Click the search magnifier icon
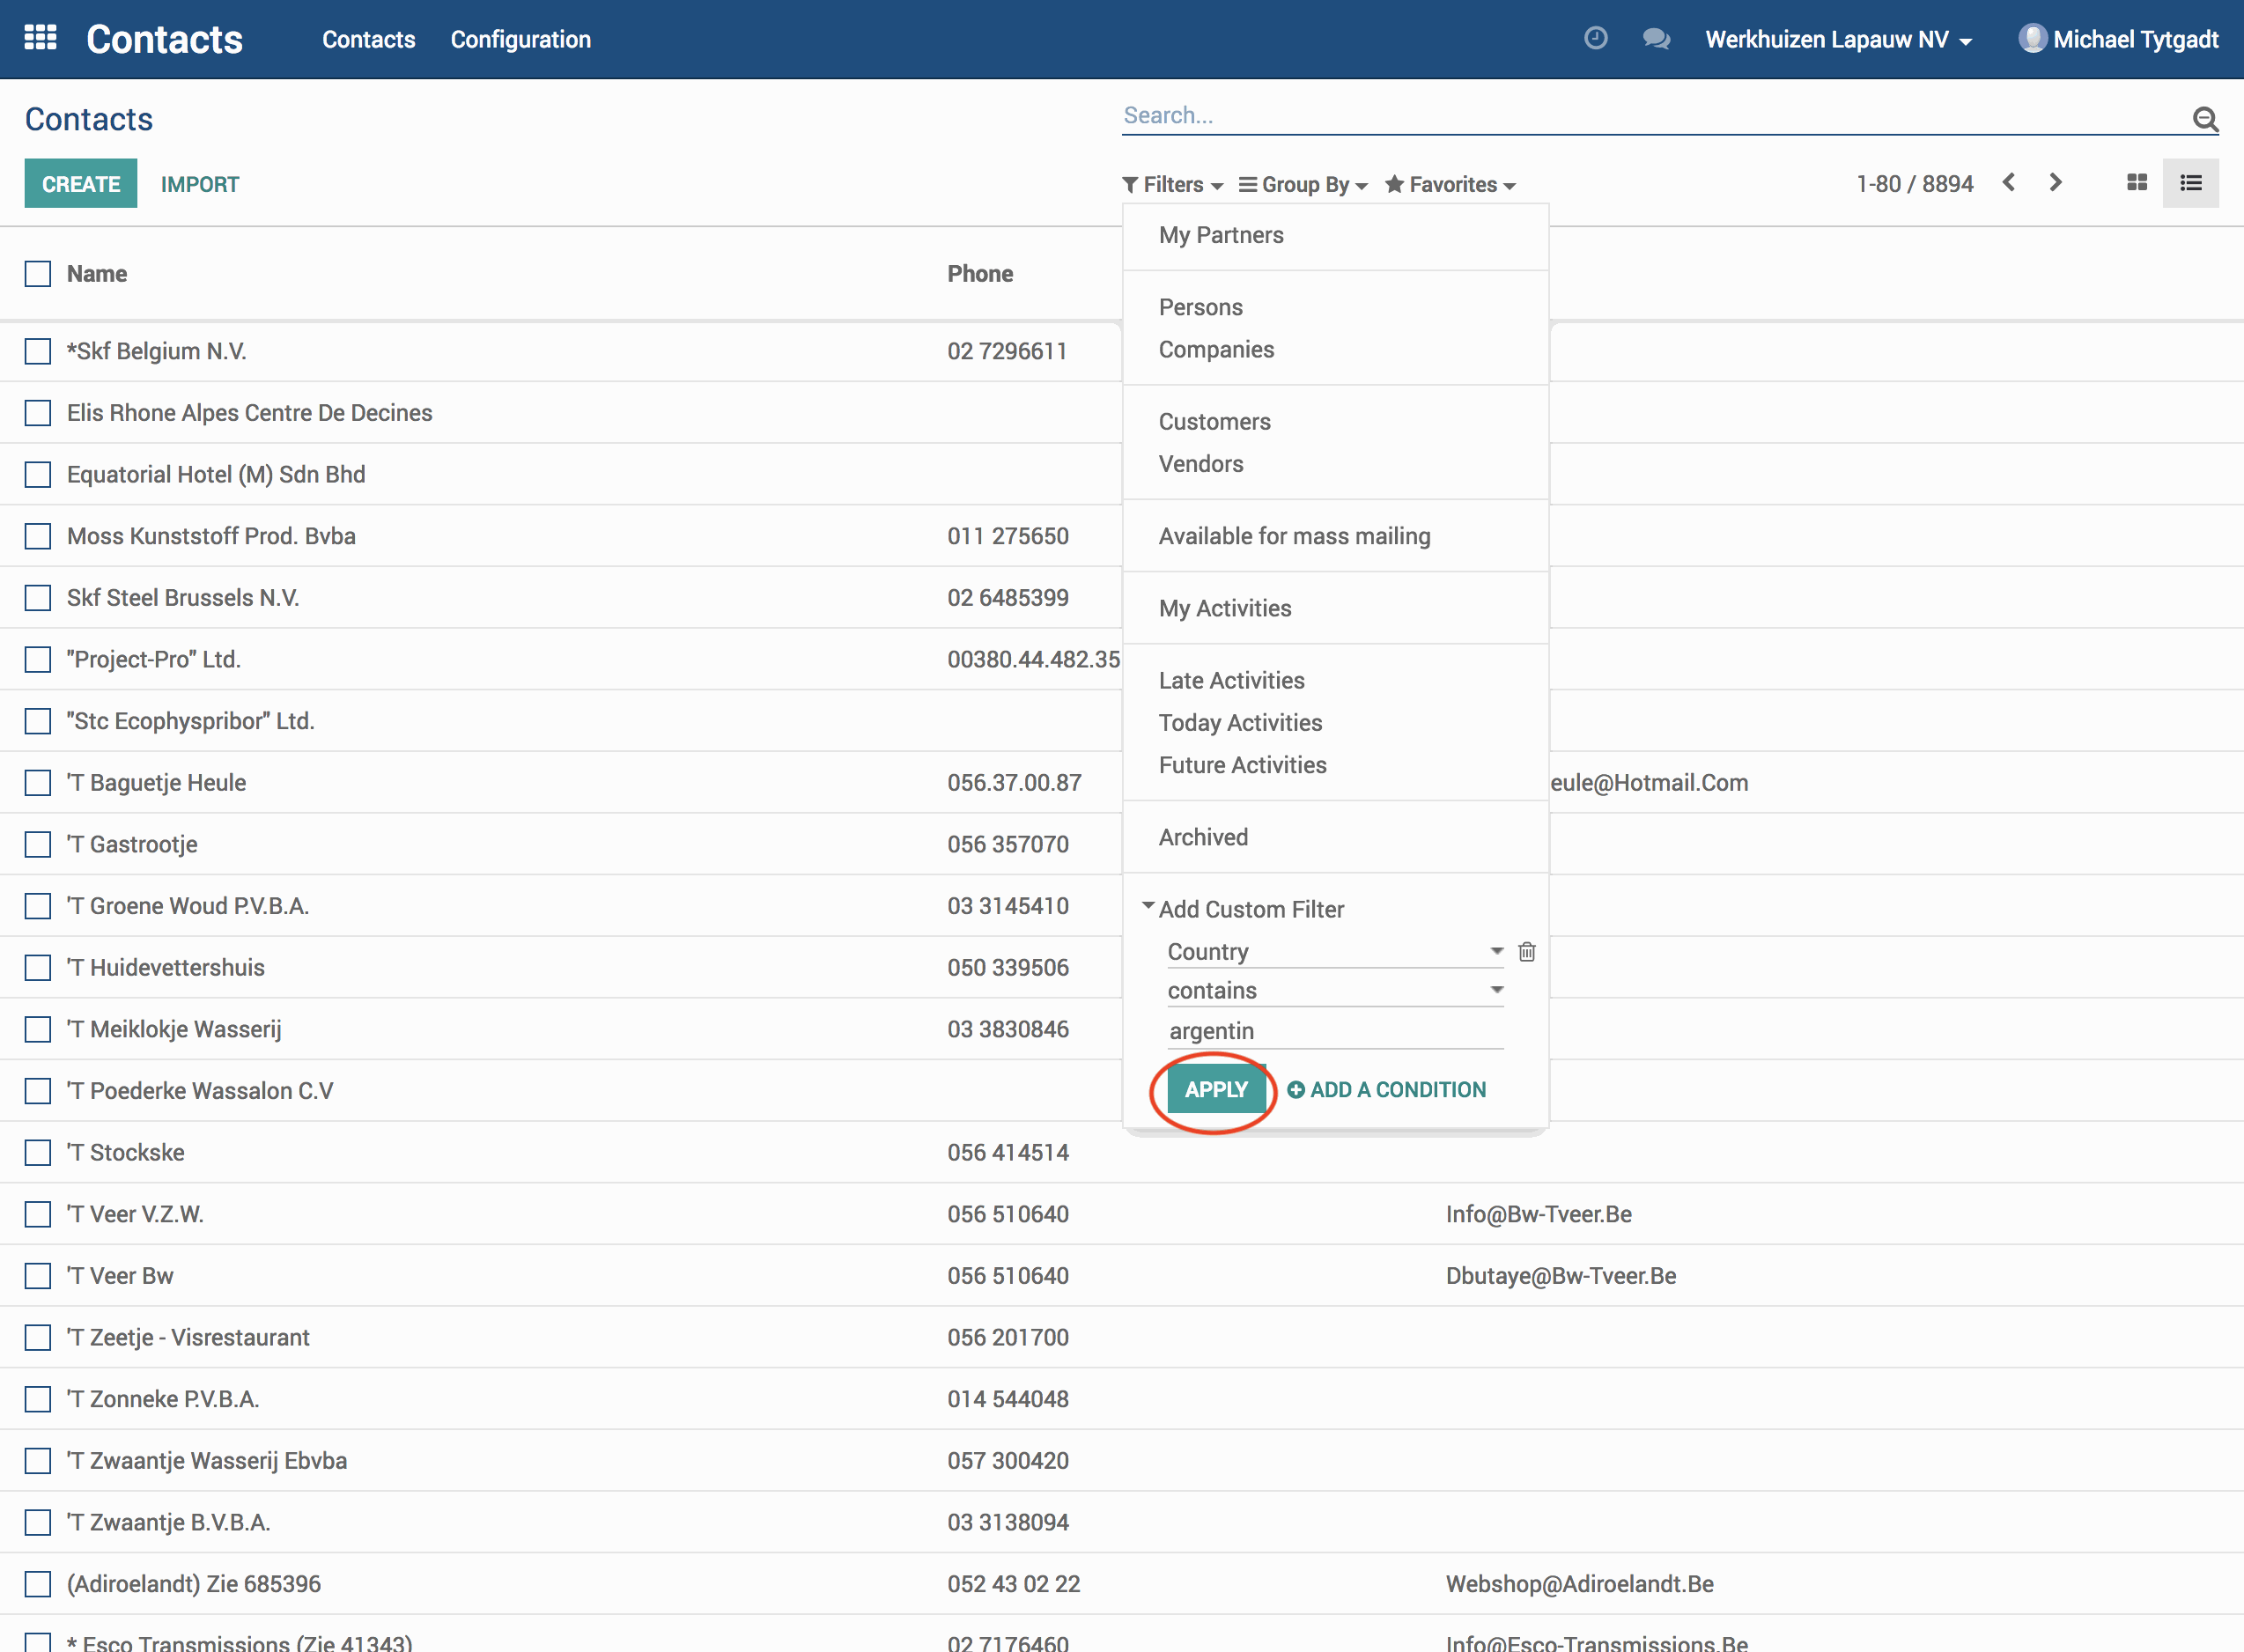The width and height of the screenshot is (2244, 1652). click(2204, 119)
